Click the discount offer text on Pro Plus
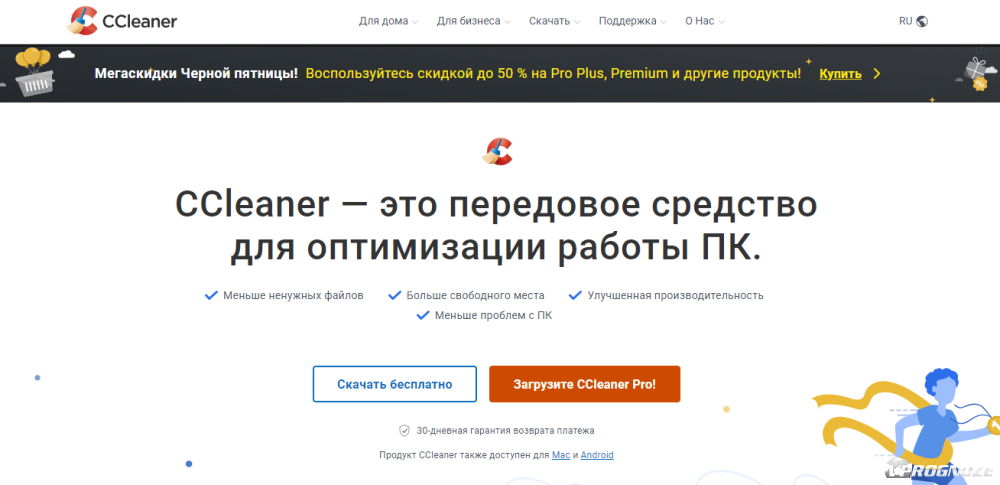This screenshot has width=1000, height=485. coord(553,73)
